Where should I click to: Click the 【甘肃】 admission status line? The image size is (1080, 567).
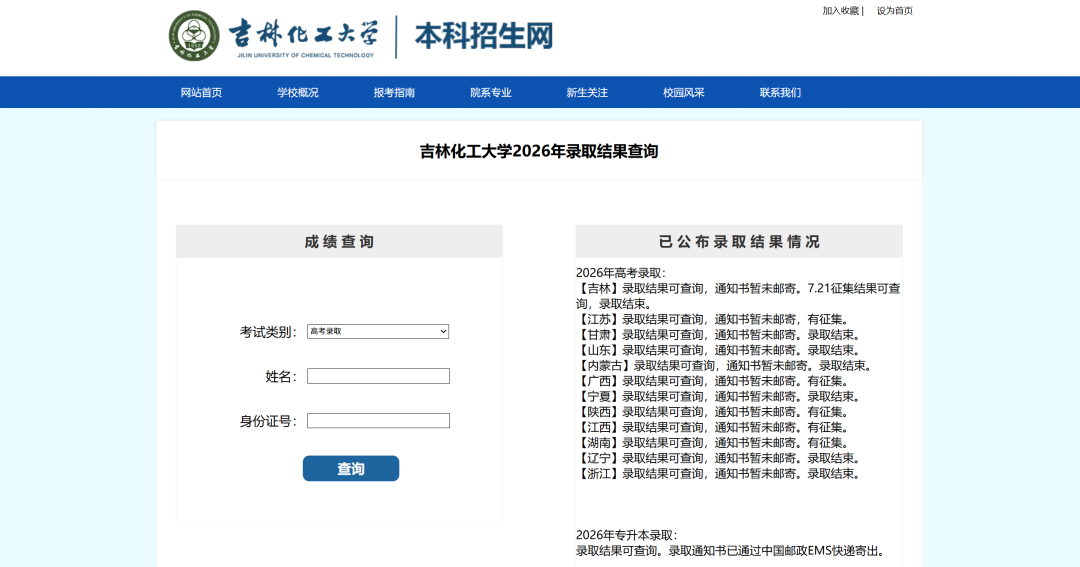click(718, 335)
